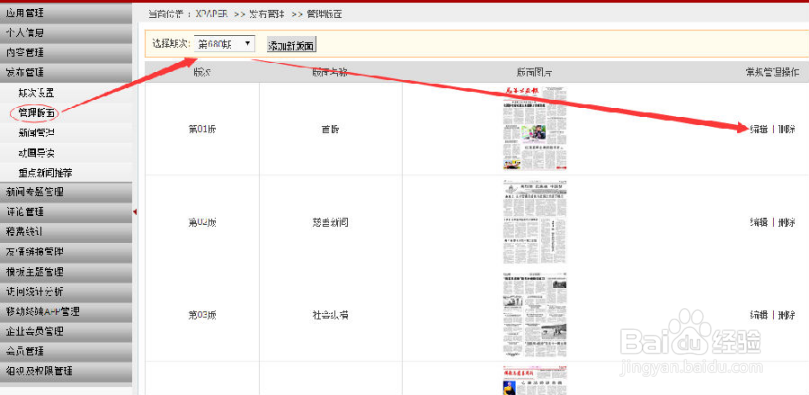This screenshot has height=395, width=809.
Task: Delete the 第03版 page row
Action: pos(786,315)
